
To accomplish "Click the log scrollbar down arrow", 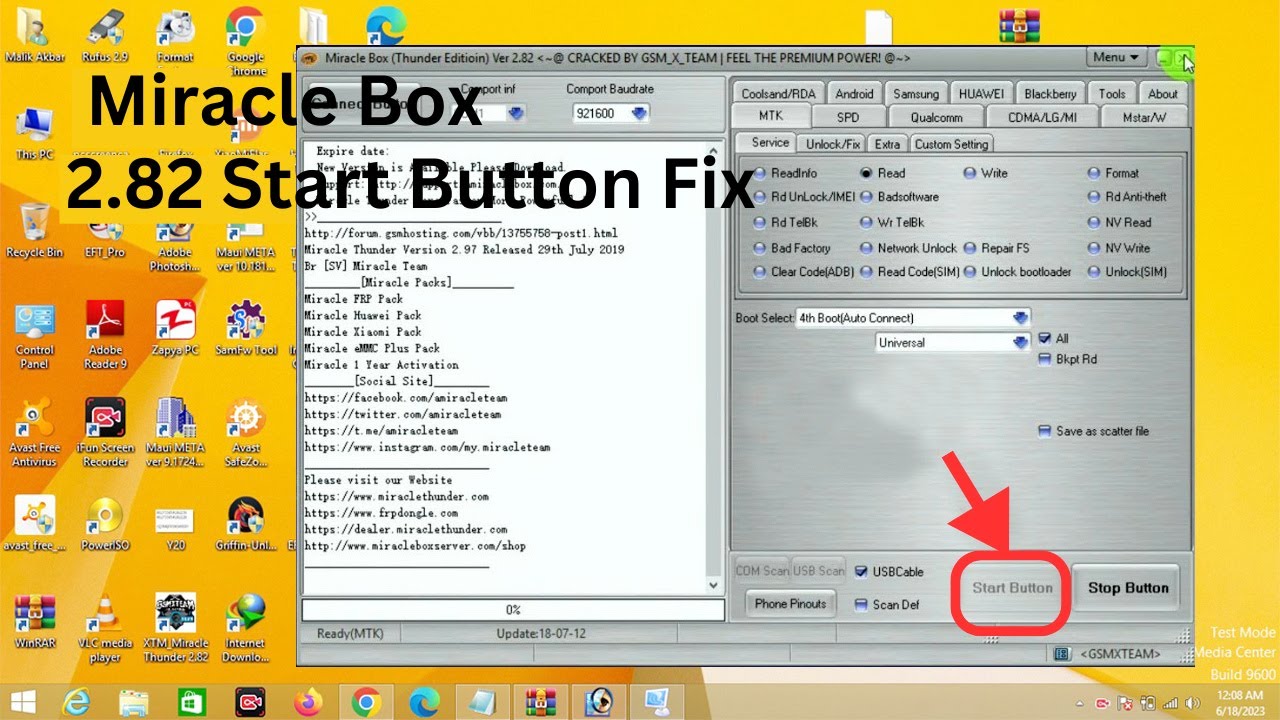I will click(x=714, y=585).
